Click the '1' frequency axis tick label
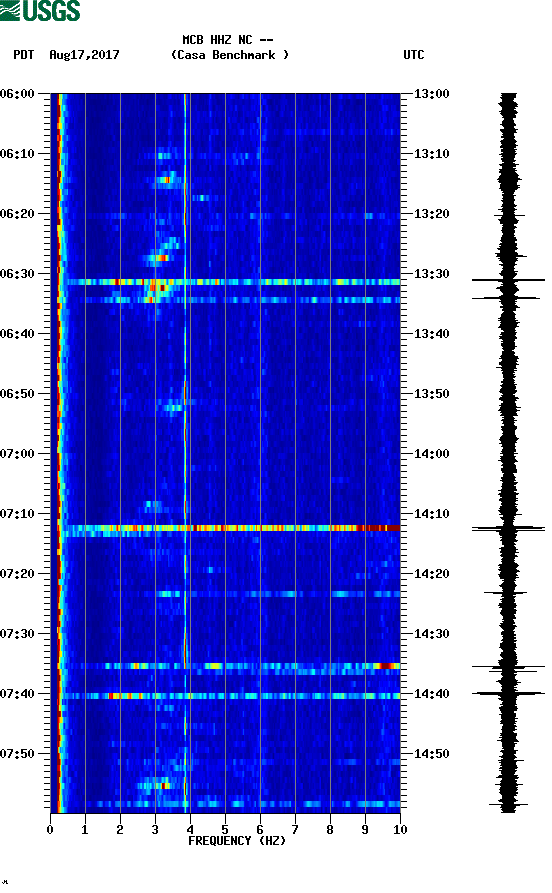The height and width of the screenshot is (893, 552). 85,830
